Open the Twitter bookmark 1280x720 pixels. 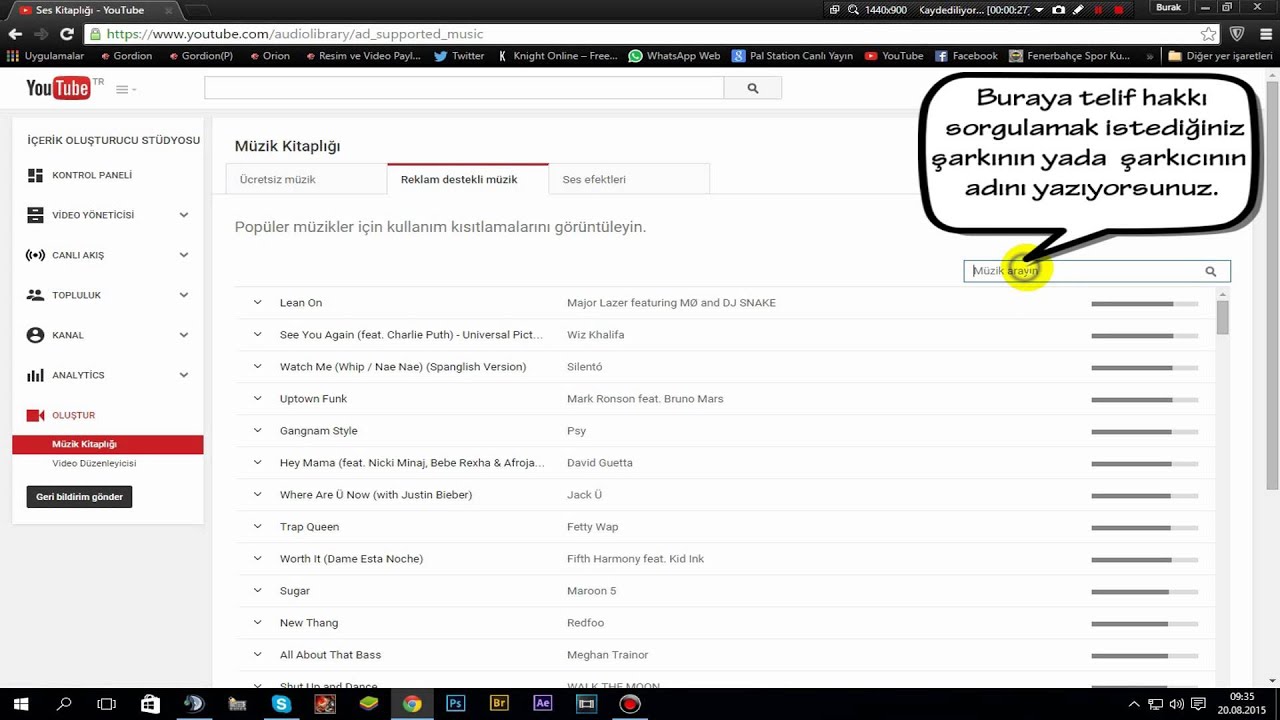459,56
